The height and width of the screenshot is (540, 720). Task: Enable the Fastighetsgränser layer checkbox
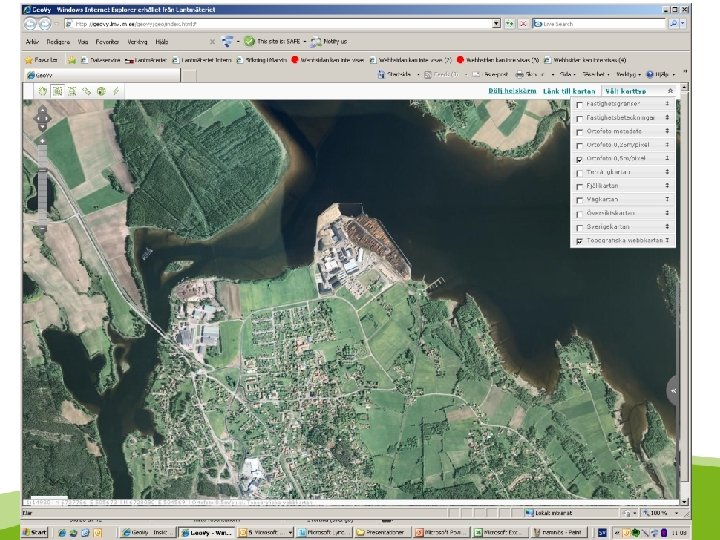(578, 104)
